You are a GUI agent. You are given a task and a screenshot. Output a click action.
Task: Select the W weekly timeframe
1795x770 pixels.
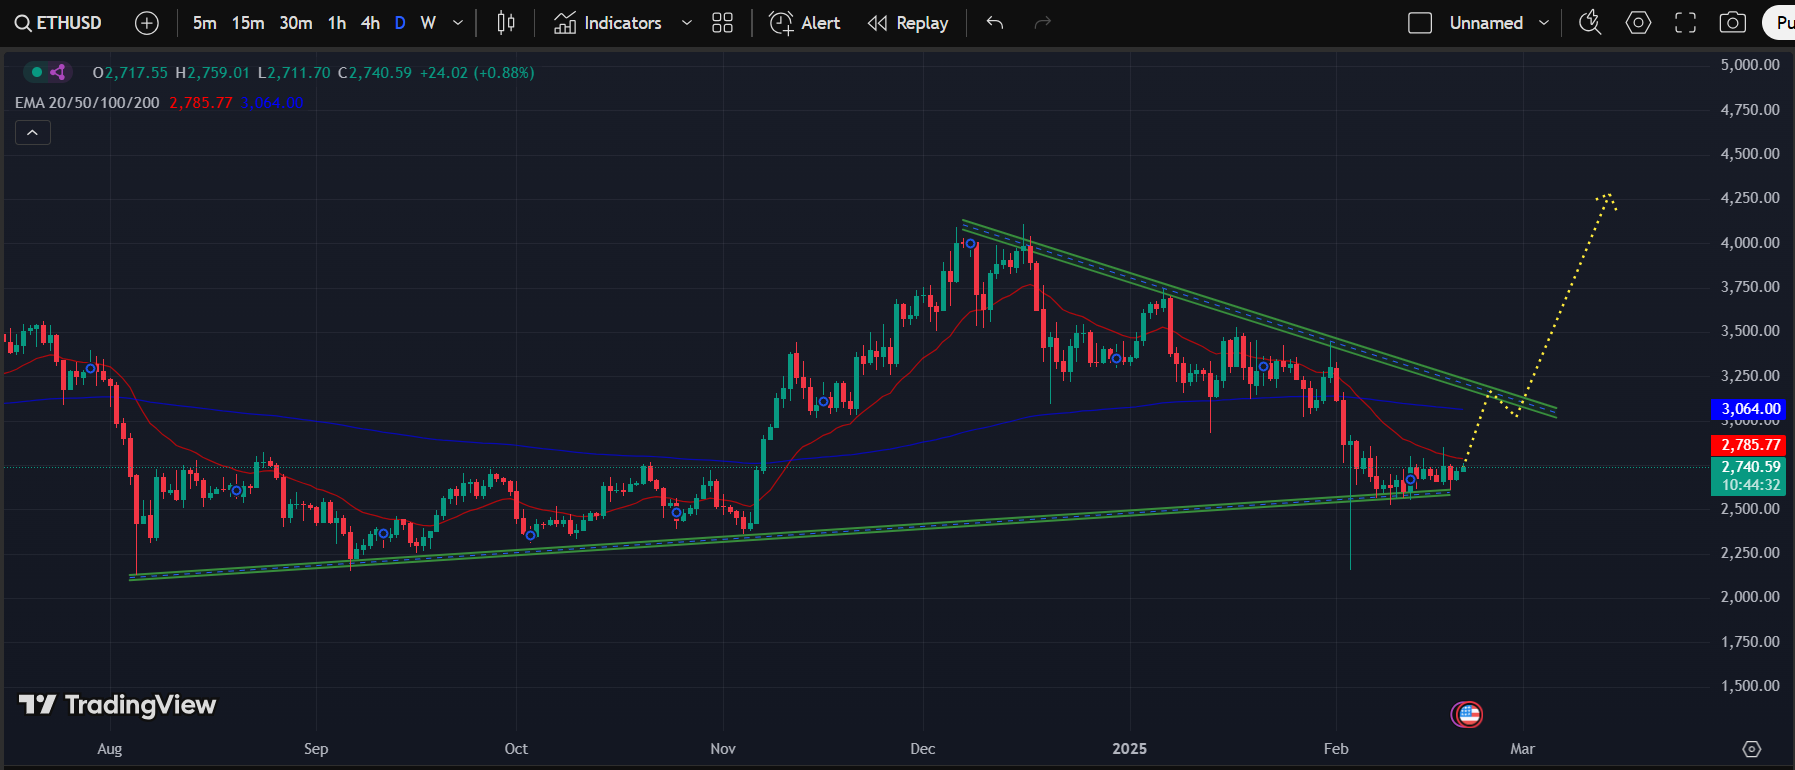(428, 23)
